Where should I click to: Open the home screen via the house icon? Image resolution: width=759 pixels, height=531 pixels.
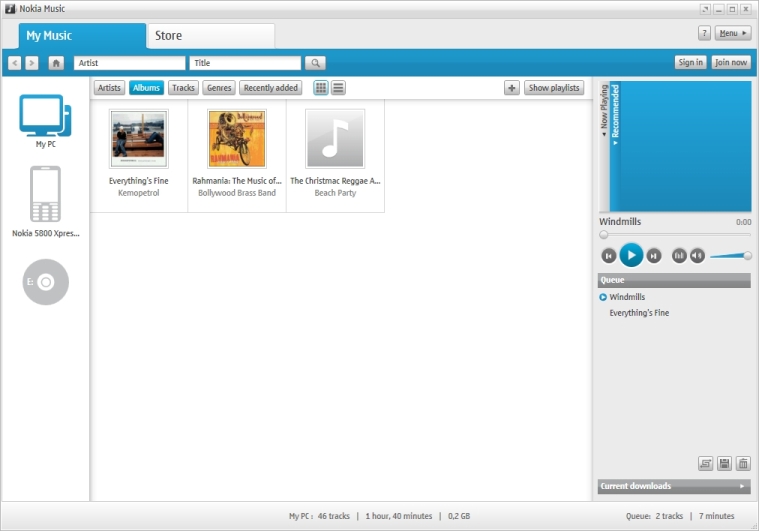[x=56, y=63]
